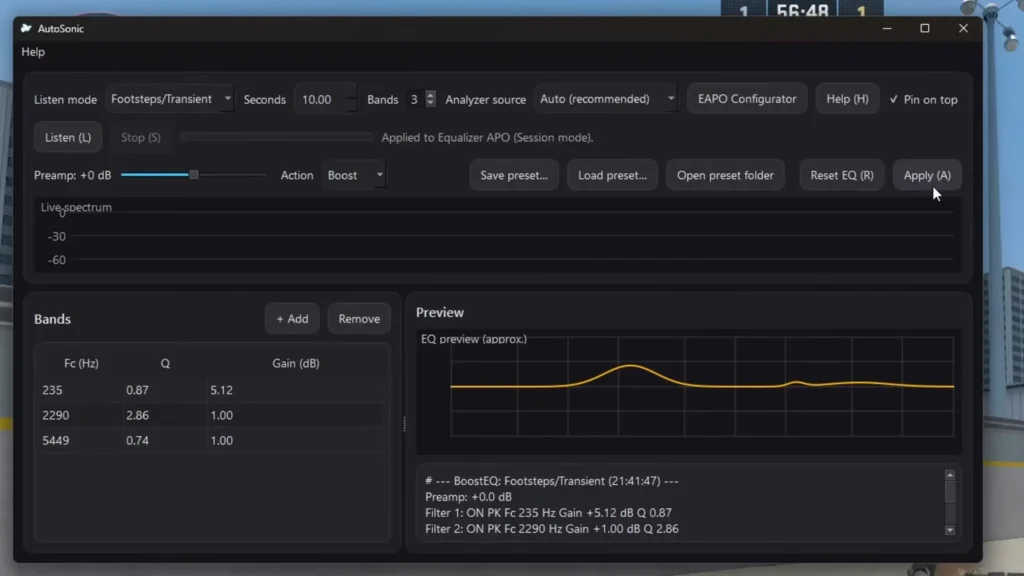Image resolution: width=1024 pixels, height=576 pixels.
Task: Select the 0.74 Q value cell
Action: [x=164, y=440]
